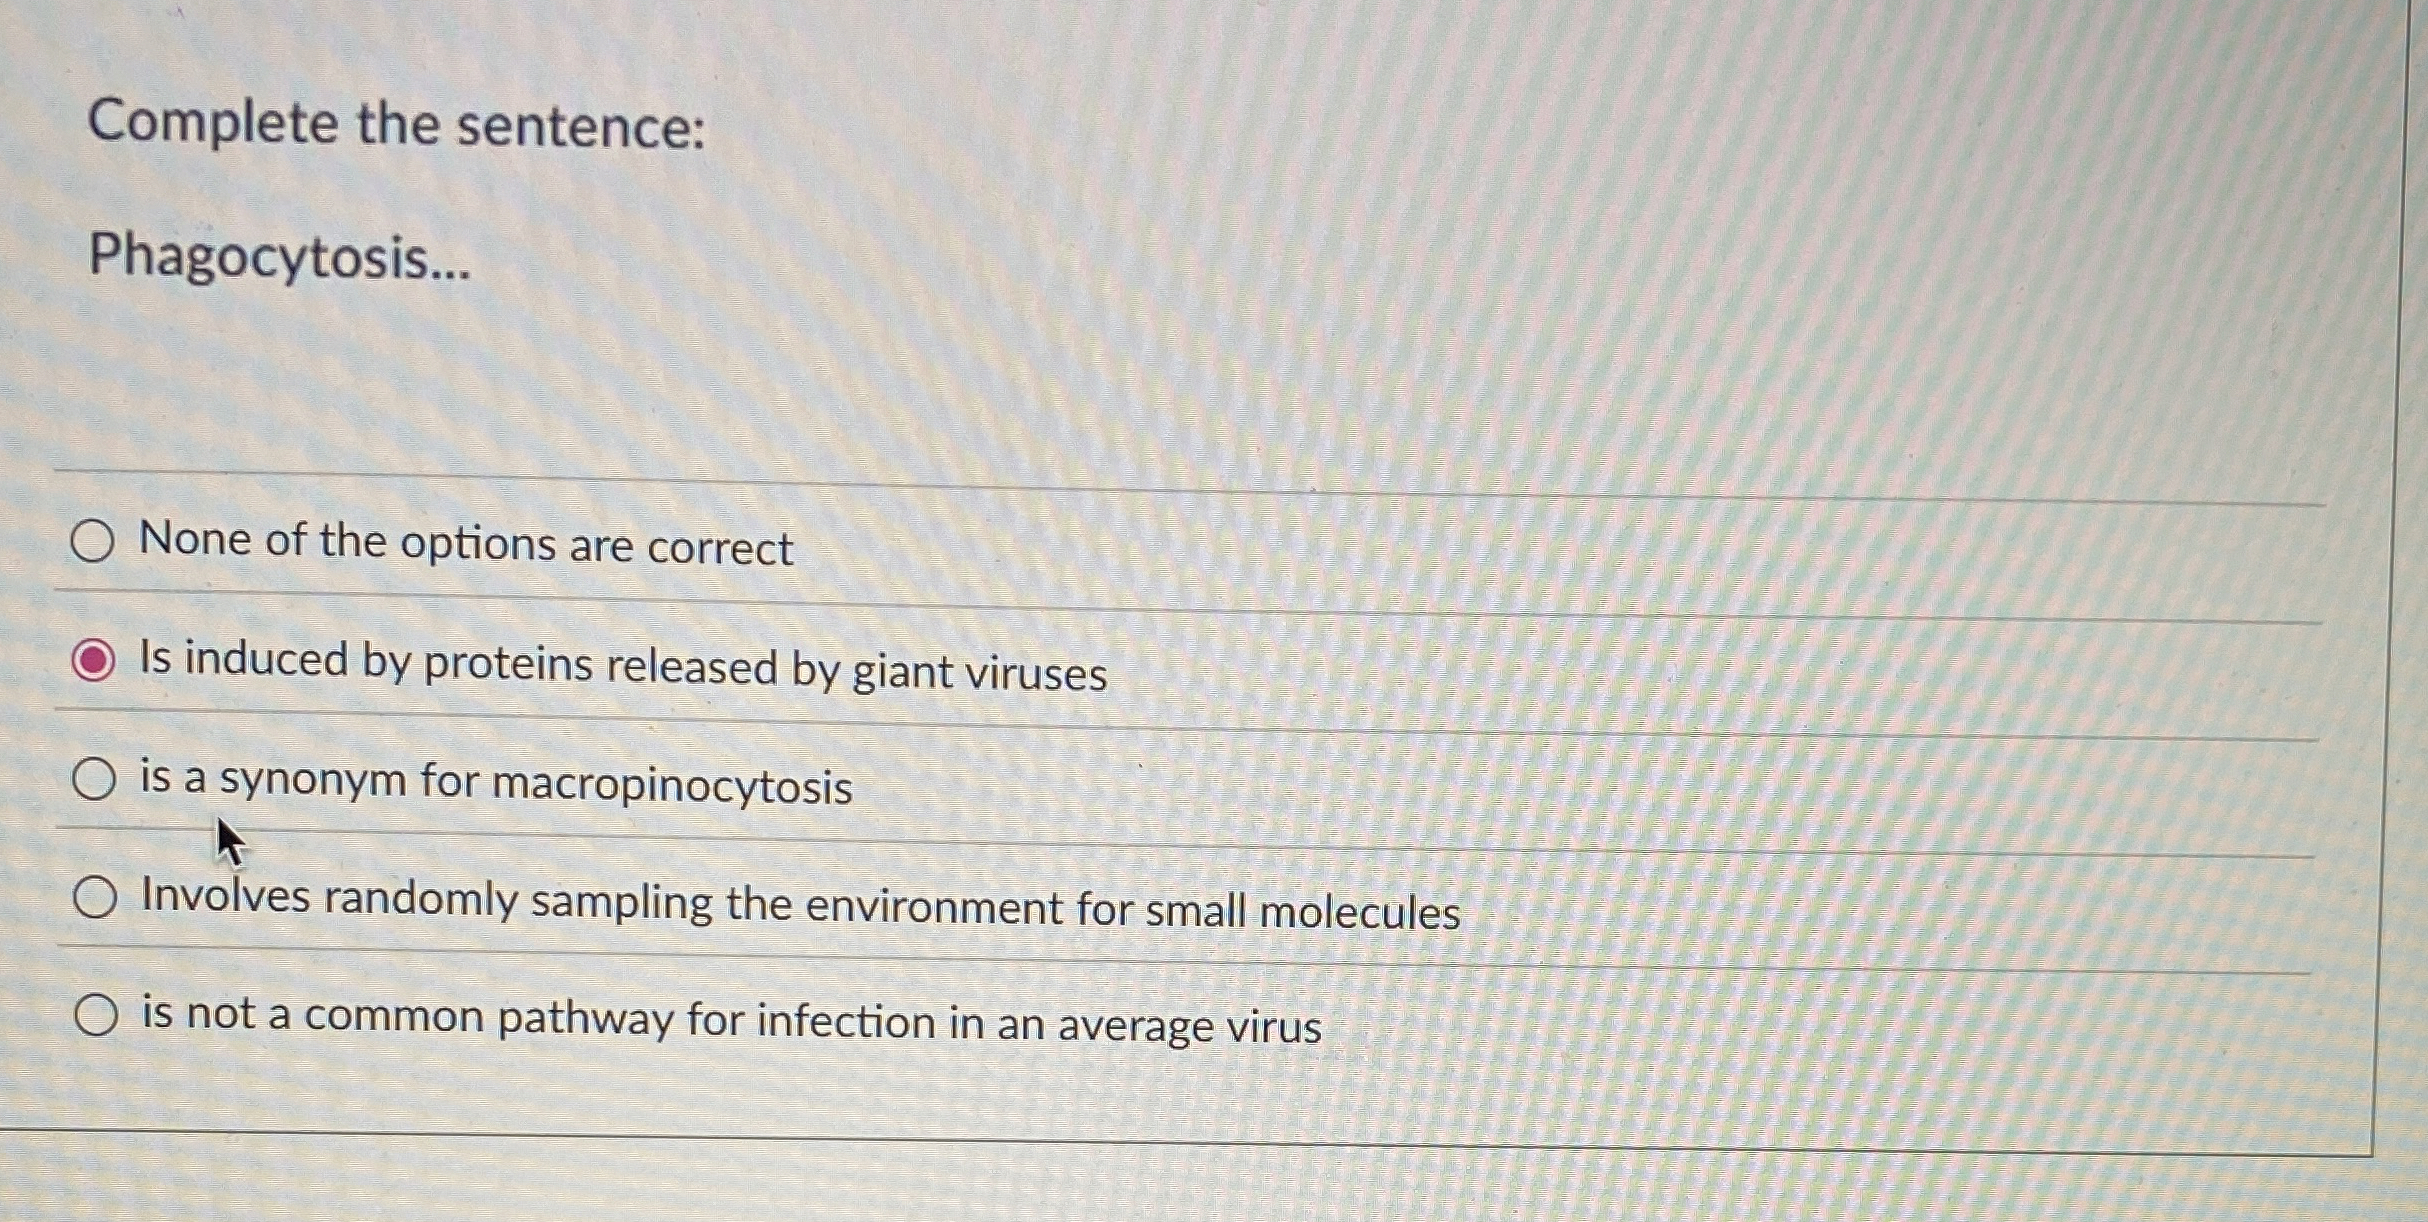
Task: Click the 'Phagocytosis...' prompt text
Action: coord(280,262)
